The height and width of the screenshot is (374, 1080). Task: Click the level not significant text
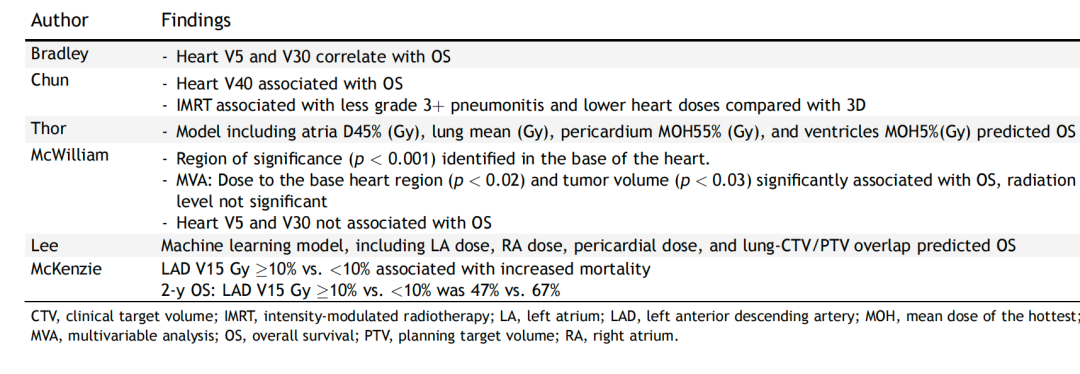251,202
